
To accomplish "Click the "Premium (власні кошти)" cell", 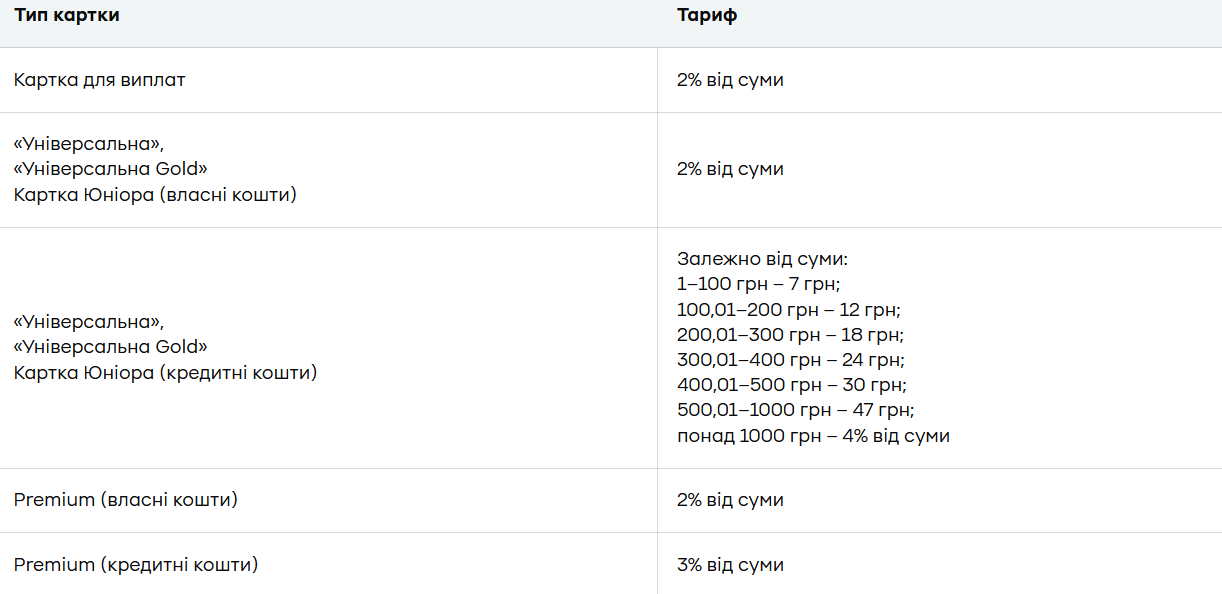I will click(x=126, y=500).
